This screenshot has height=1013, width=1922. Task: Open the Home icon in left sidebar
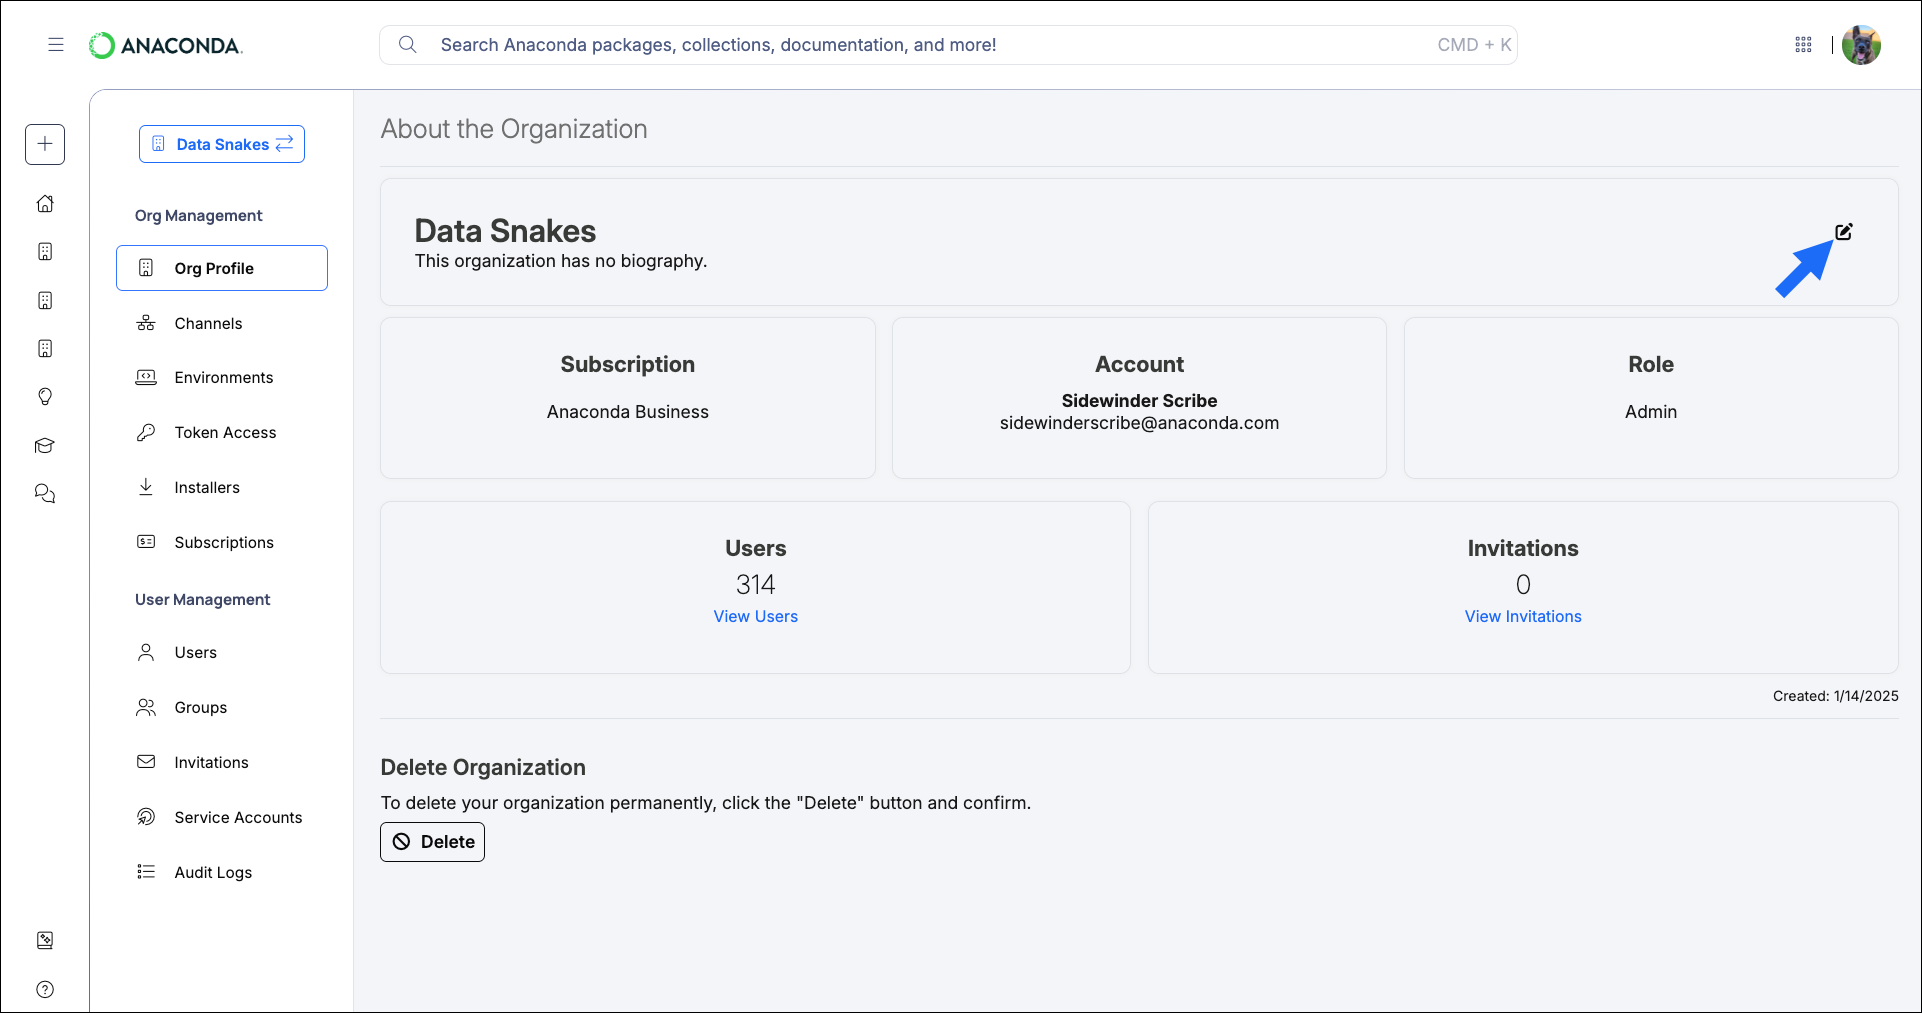45,203
